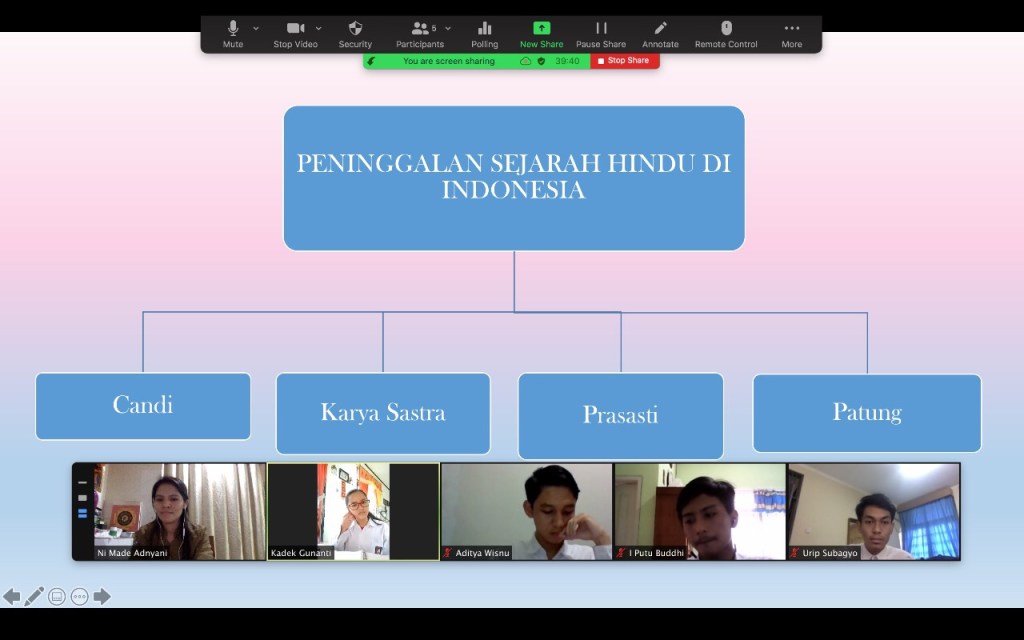This screenshot has width=1024, height=640.
Task: Go to previous slide arrow in presentation
Action: (12, 597)
